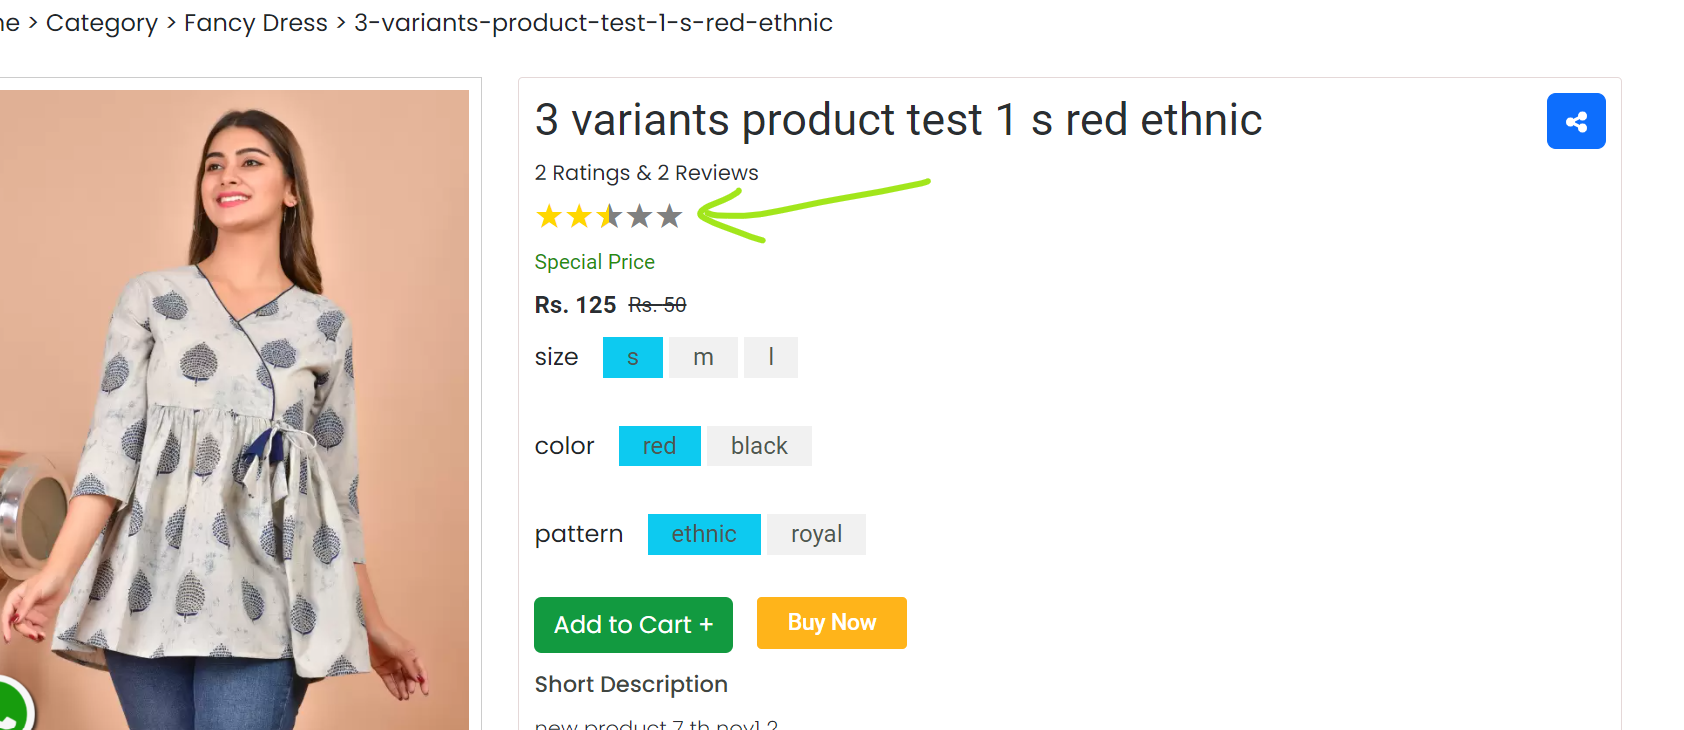1684x730 pixels.
Task: Open the Category breadcrumb link
Action: coord(102,23)
